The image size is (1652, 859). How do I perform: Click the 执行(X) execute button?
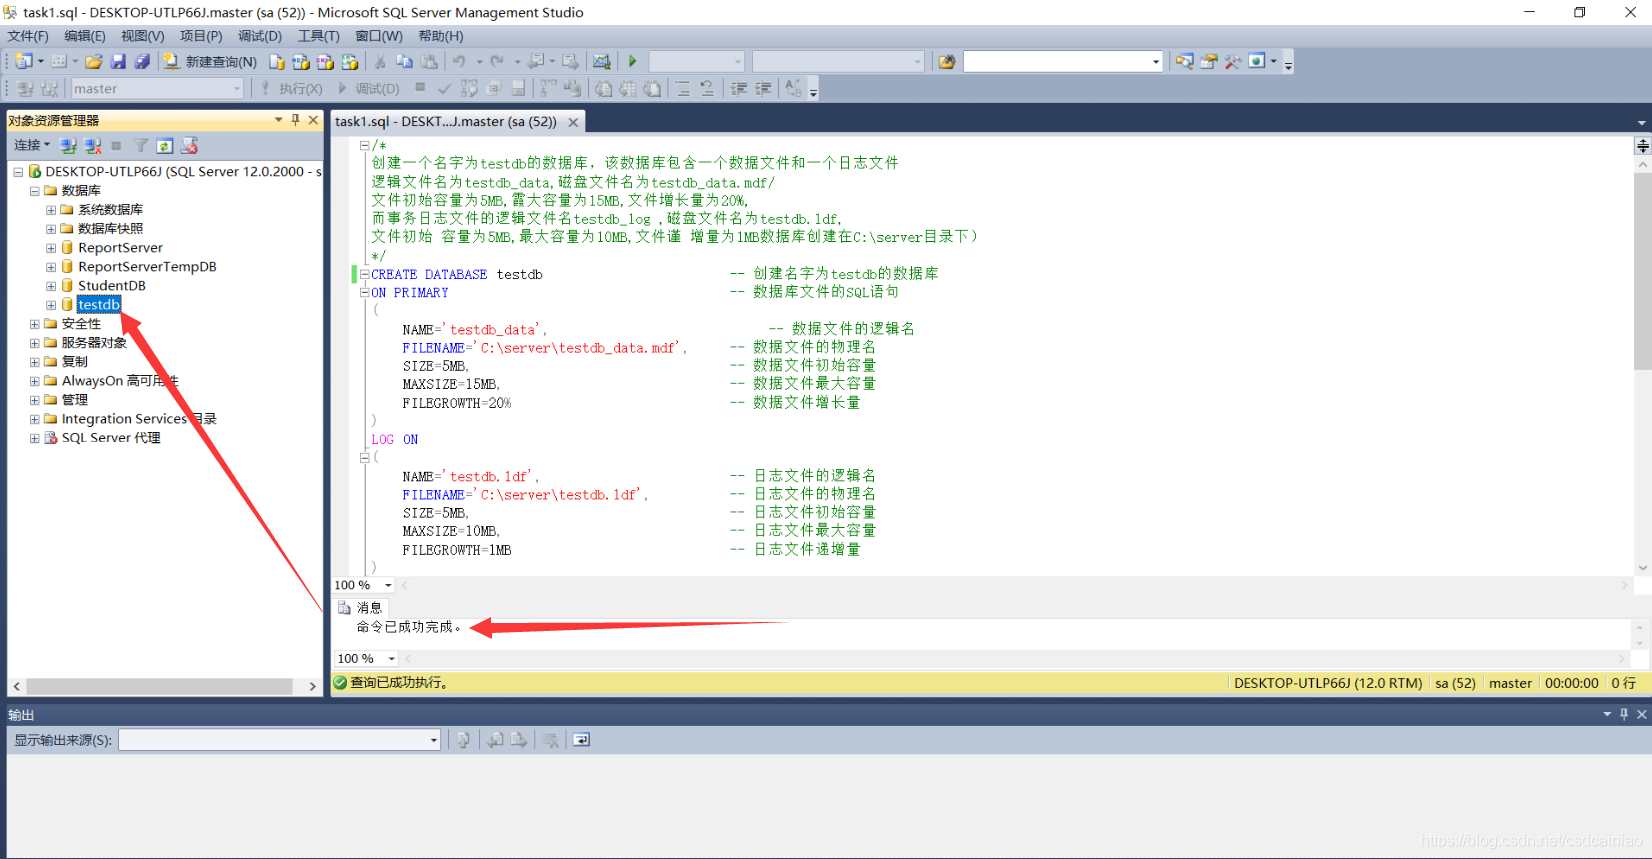[x=290, y=88]
